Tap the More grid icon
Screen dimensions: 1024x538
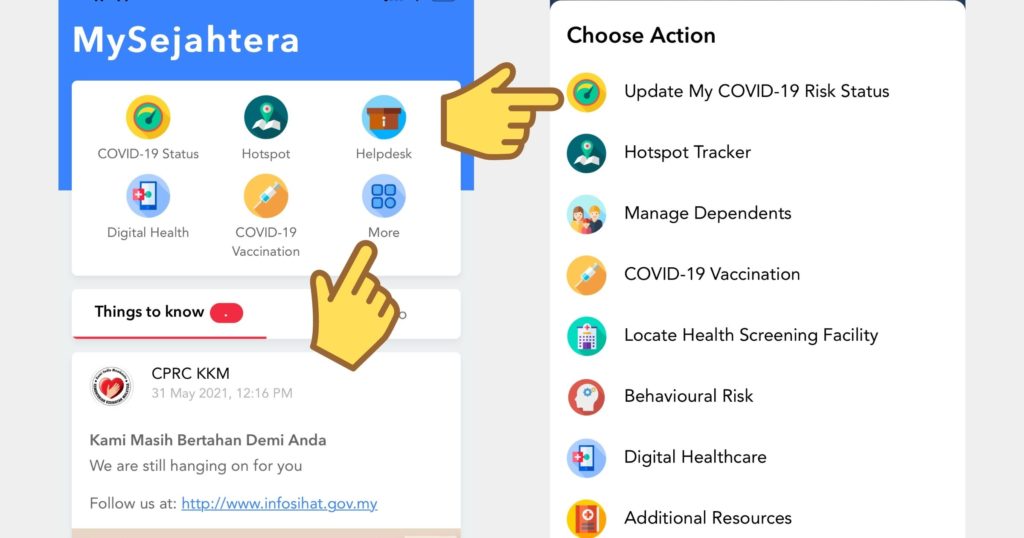(x=383, y=196)
